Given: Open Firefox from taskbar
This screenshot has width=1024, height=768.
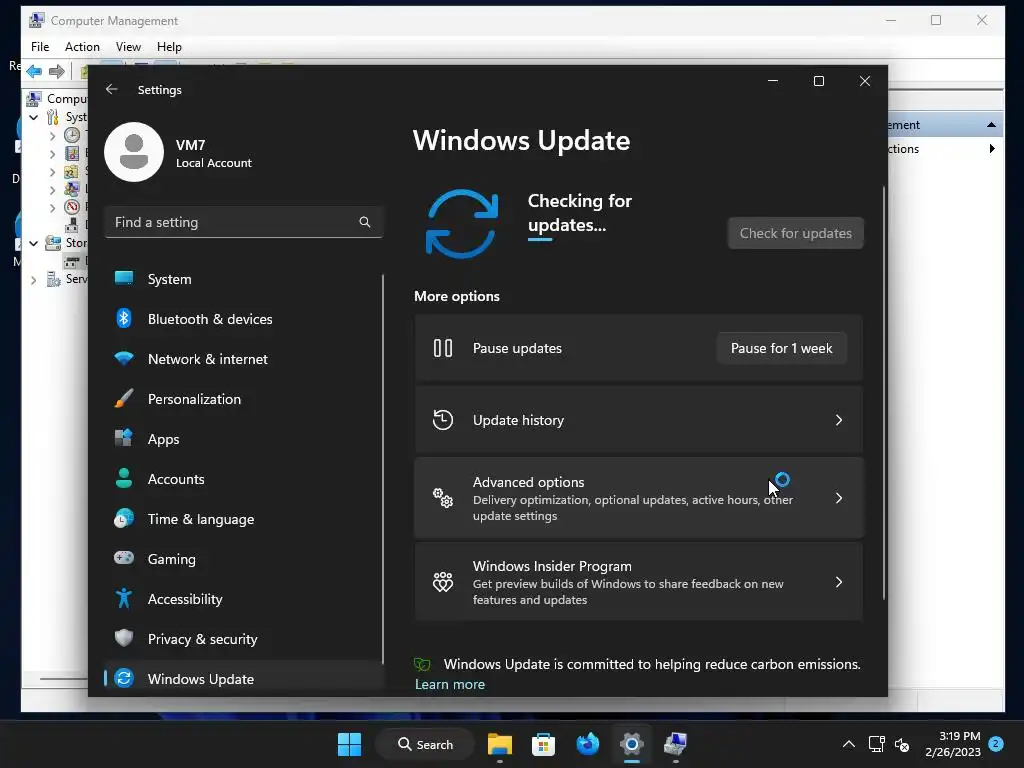Looking at the screenshot, I should (588, 744).
